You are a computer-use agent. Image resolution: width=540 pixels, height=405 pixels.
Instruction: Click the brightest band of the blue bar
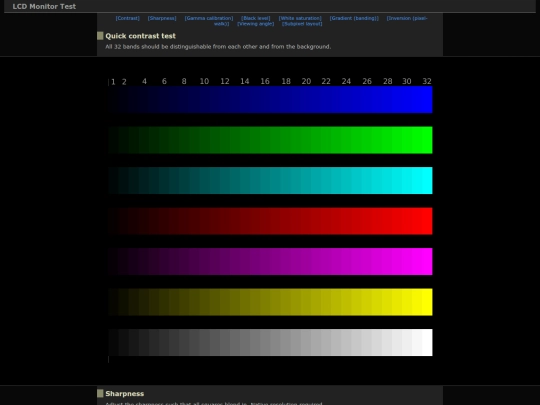pos(427,100)
